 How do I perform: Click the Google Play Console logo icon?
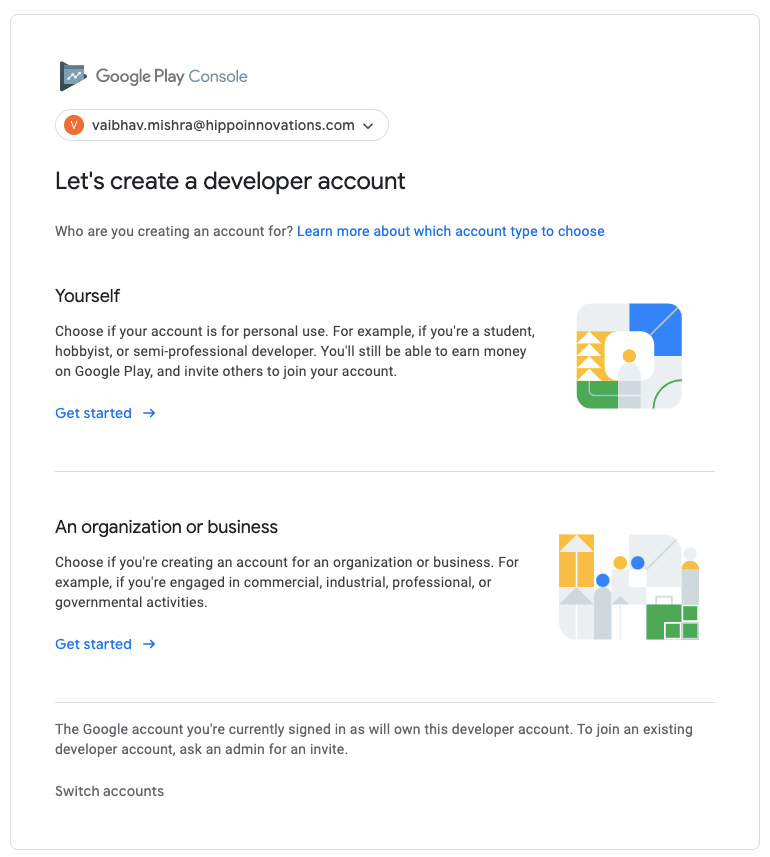click(x=73, y=76)
